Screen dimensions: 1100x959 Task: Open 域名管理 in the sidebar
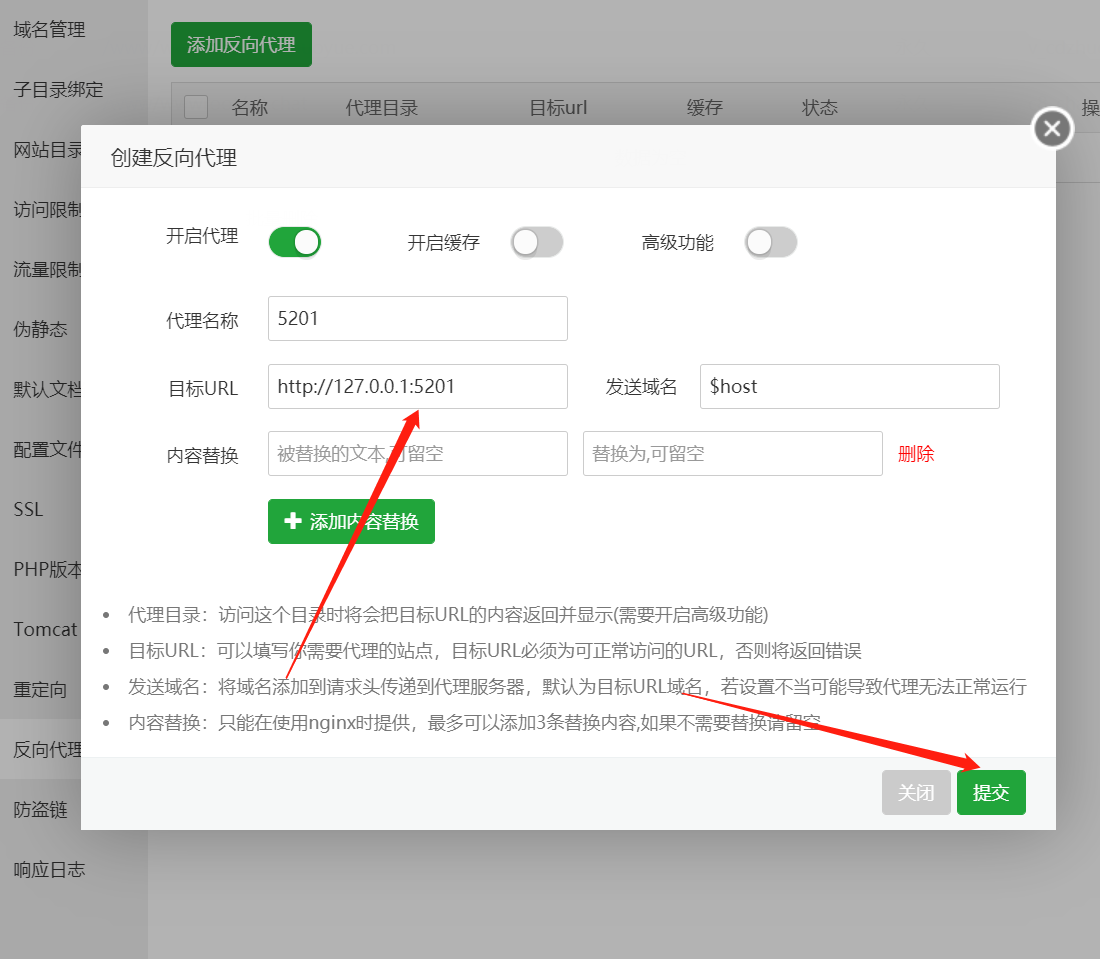[x=49, y=29]
